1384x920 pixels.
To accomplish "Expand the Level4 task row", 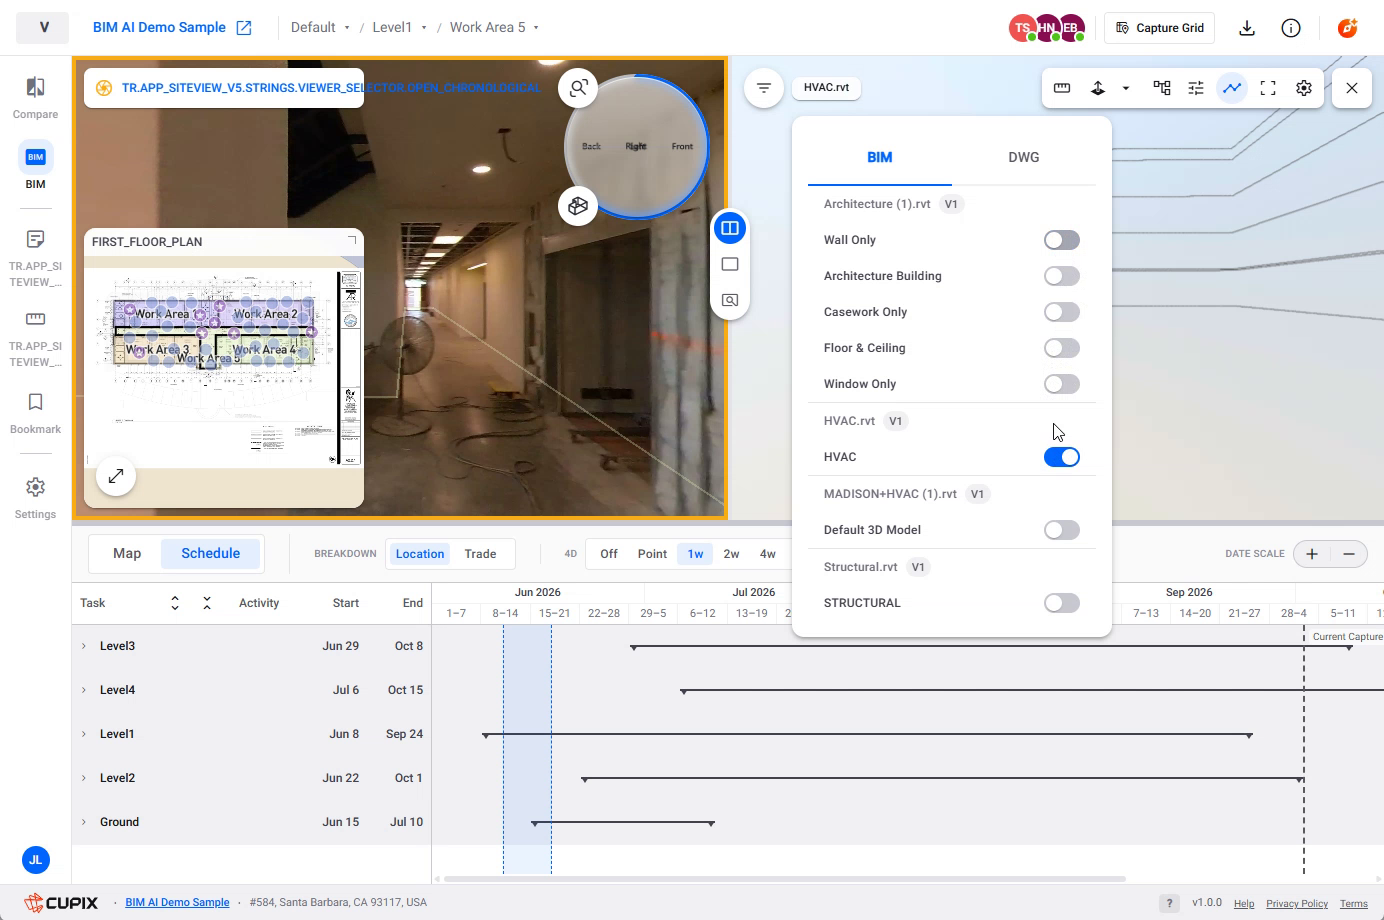I will click(84, 690).
